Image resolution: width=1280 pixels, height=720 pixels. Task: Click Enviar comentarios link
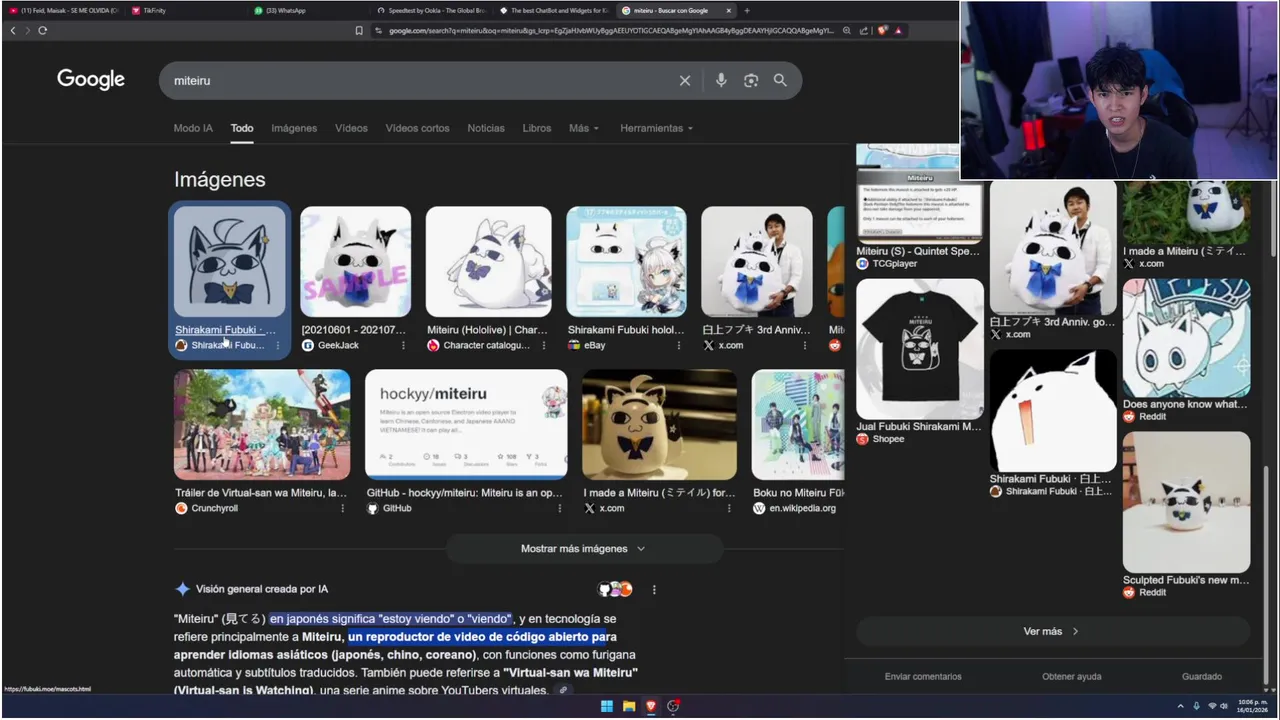[x=923, y=677]
